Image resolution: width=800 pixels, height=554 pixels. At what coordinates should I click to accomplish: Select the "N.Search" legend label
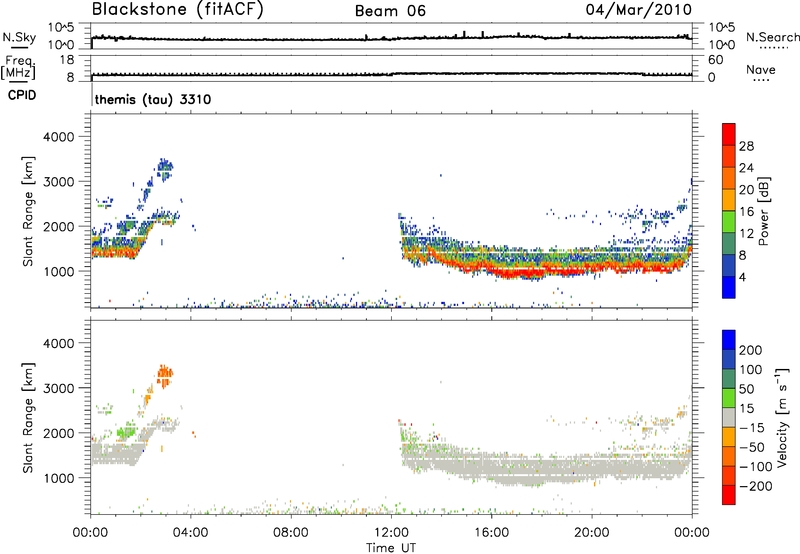[772, 37]
